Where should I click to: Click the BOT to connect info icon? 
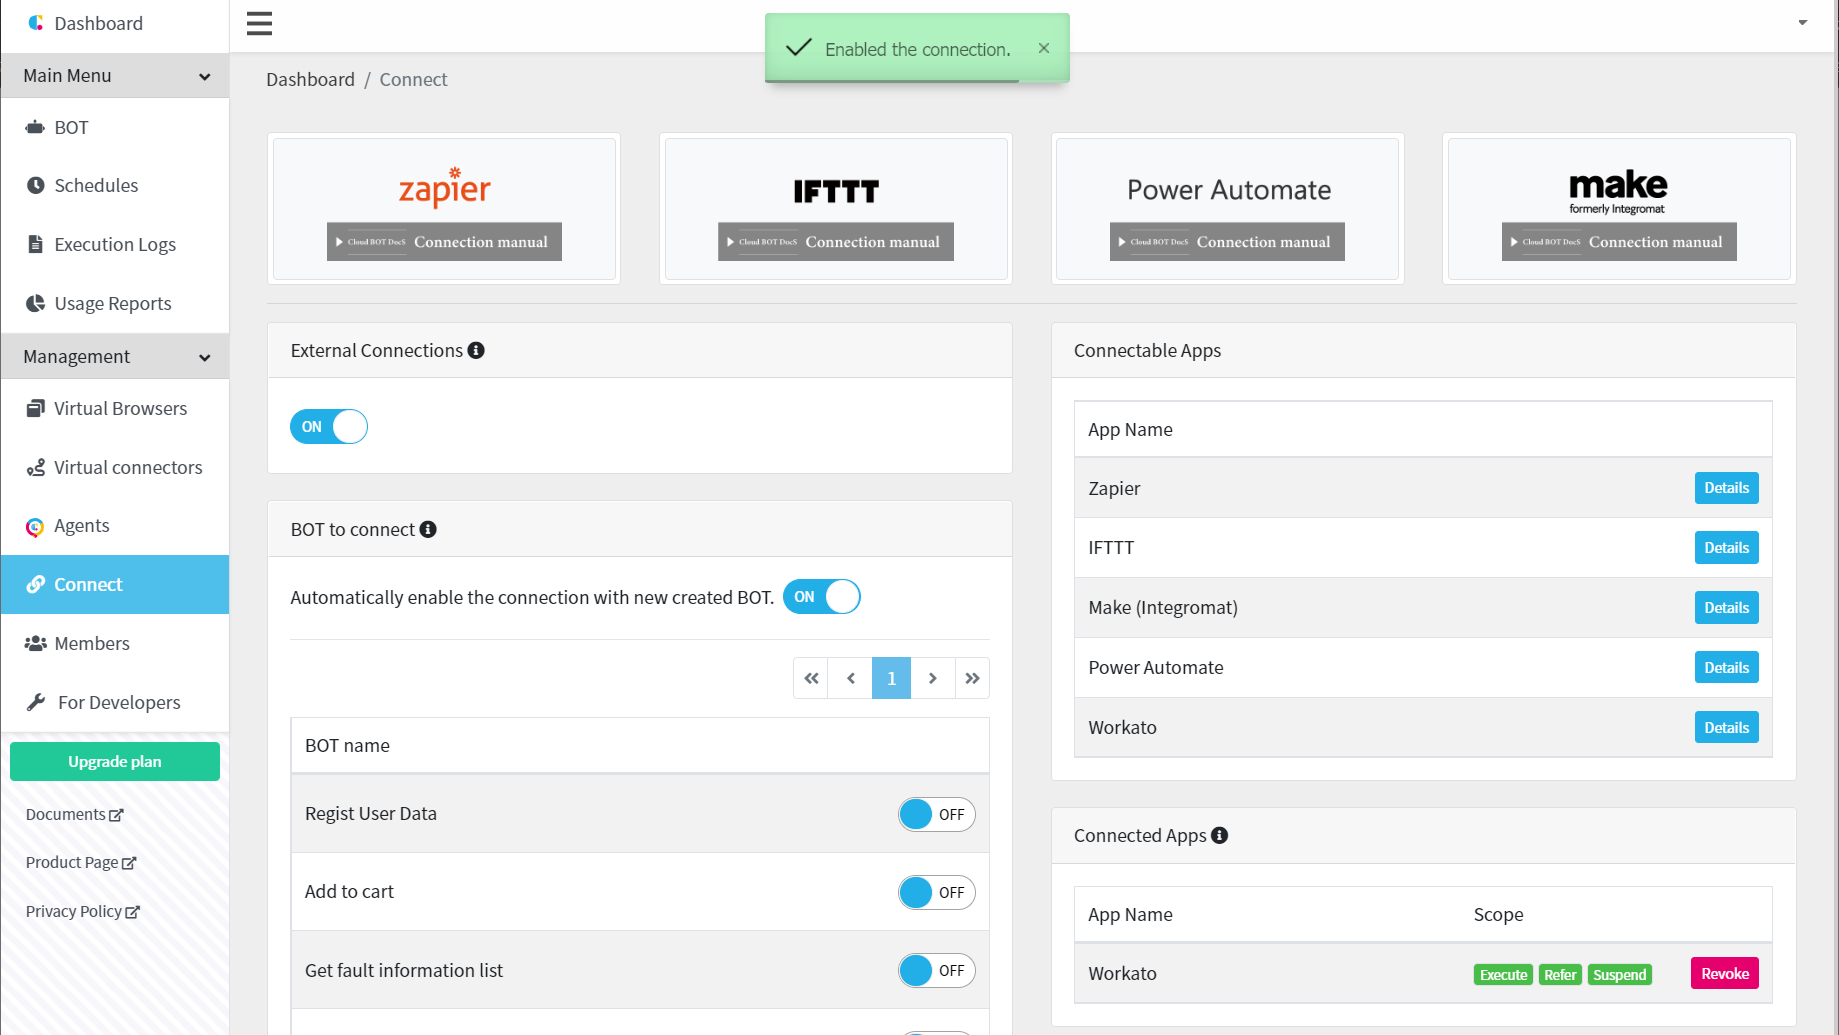pyautogui.click(x=428, y=529)
